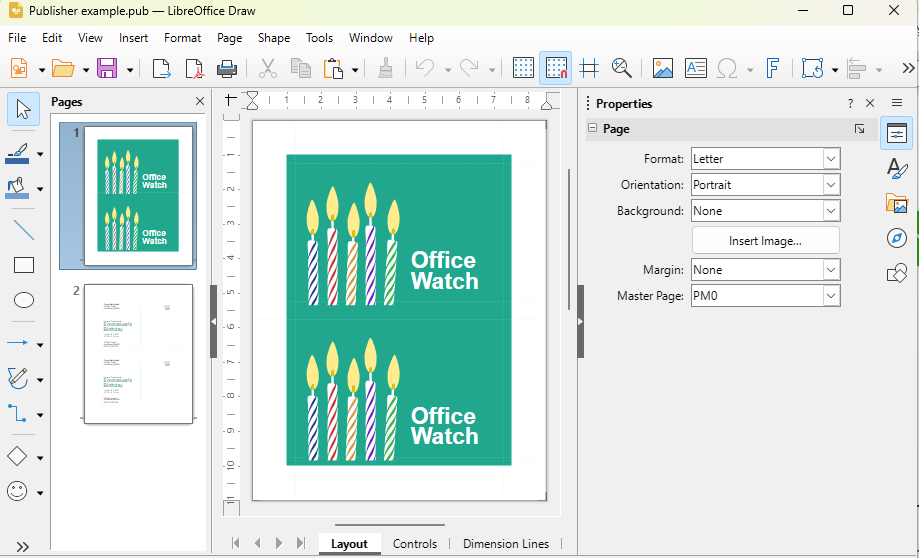
Task: Select the Connectors tool
Action: pyautogui.click(x=18, y=413)
